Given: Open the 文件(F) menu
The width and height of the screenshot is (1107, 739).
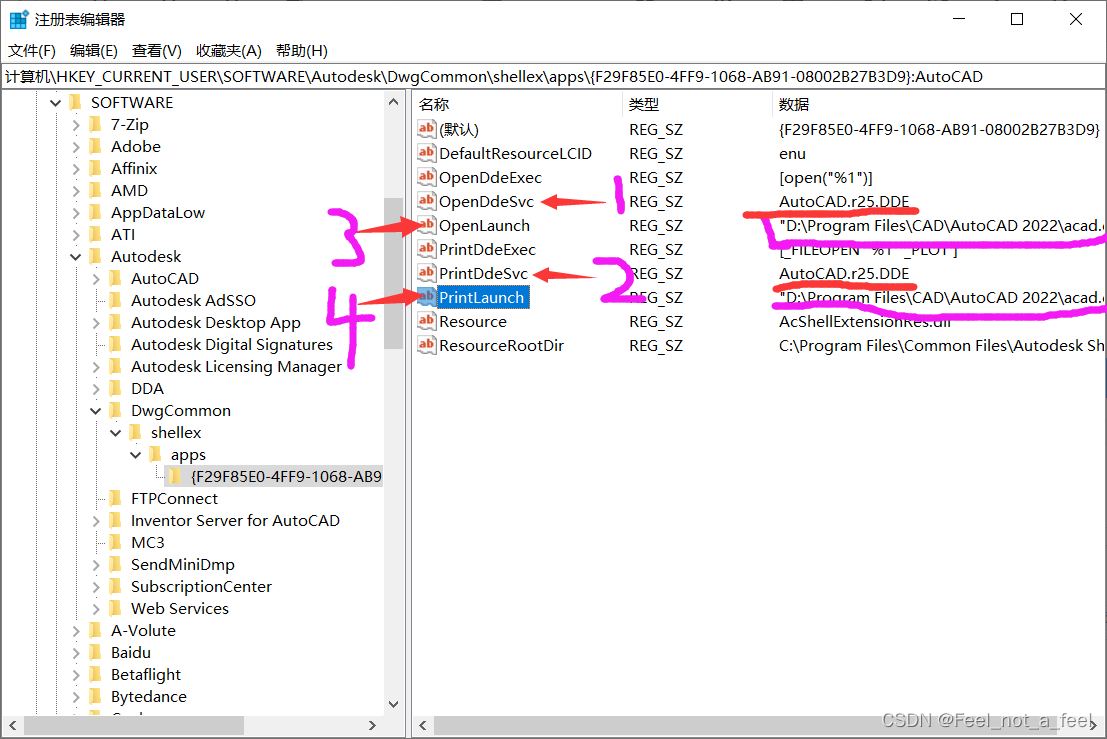Looking at the screenshot, I should (32, 51).
